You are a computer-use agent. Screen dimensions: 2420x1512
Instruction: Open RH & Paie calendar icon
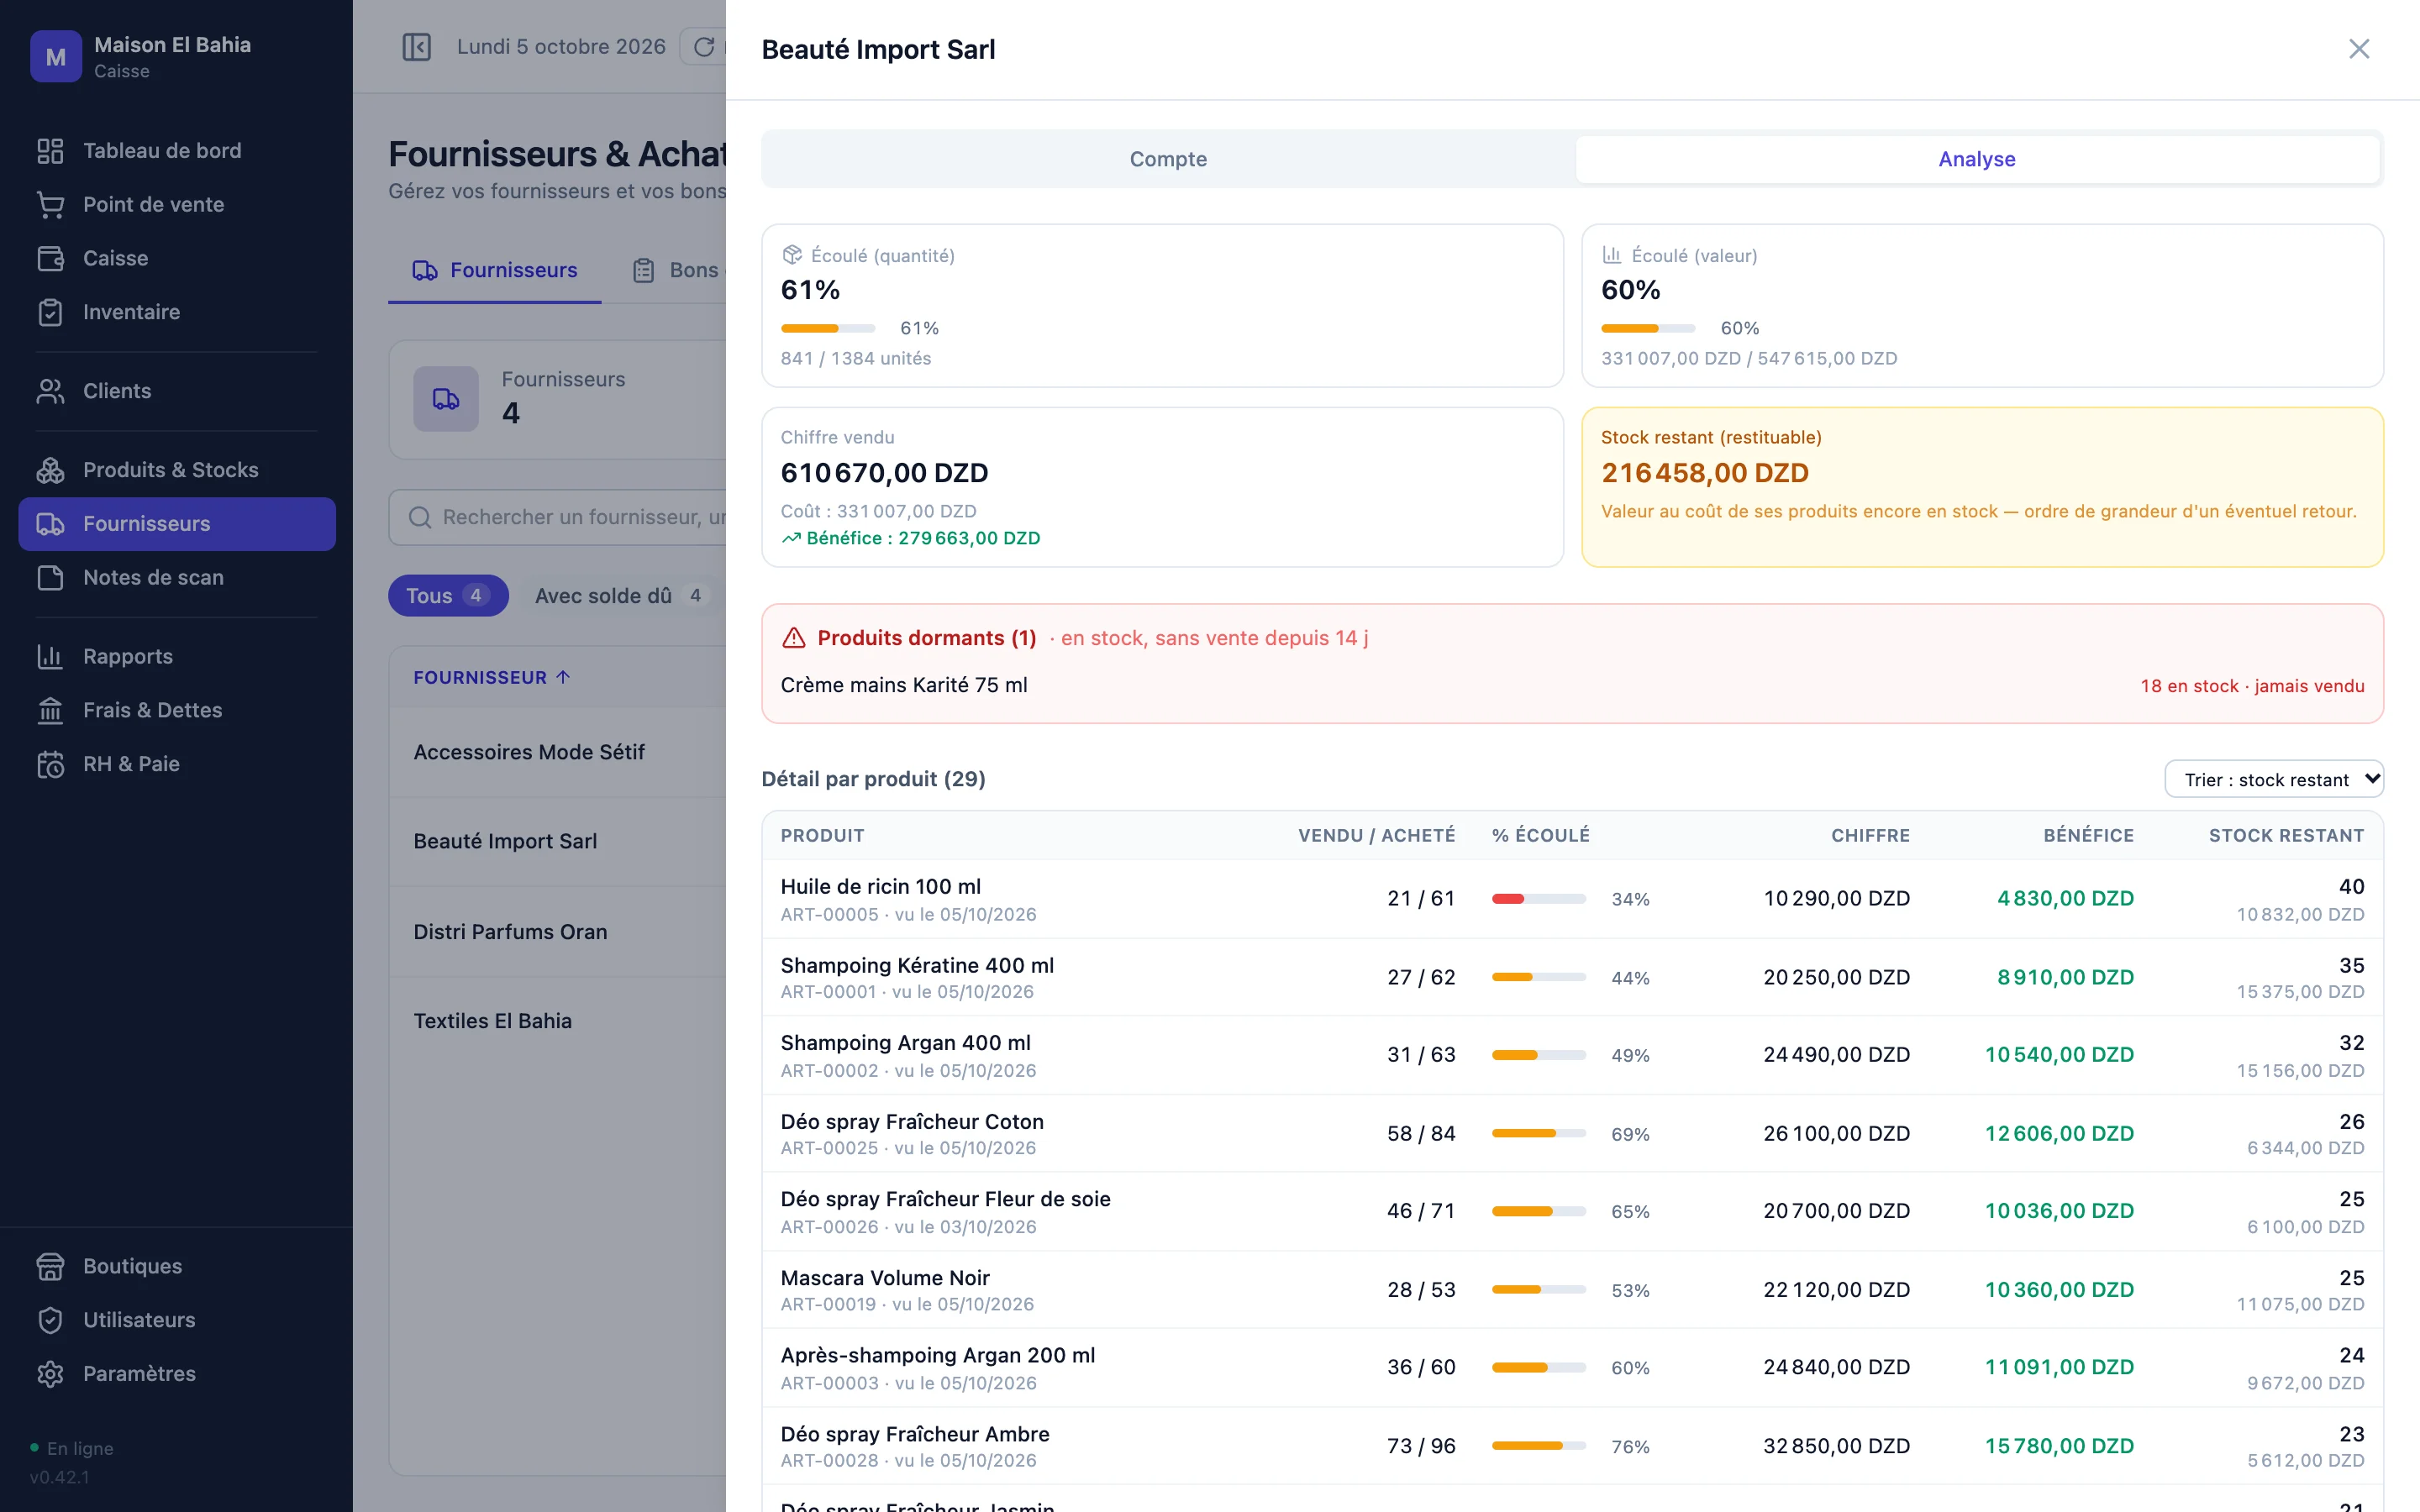coord(50,765)
